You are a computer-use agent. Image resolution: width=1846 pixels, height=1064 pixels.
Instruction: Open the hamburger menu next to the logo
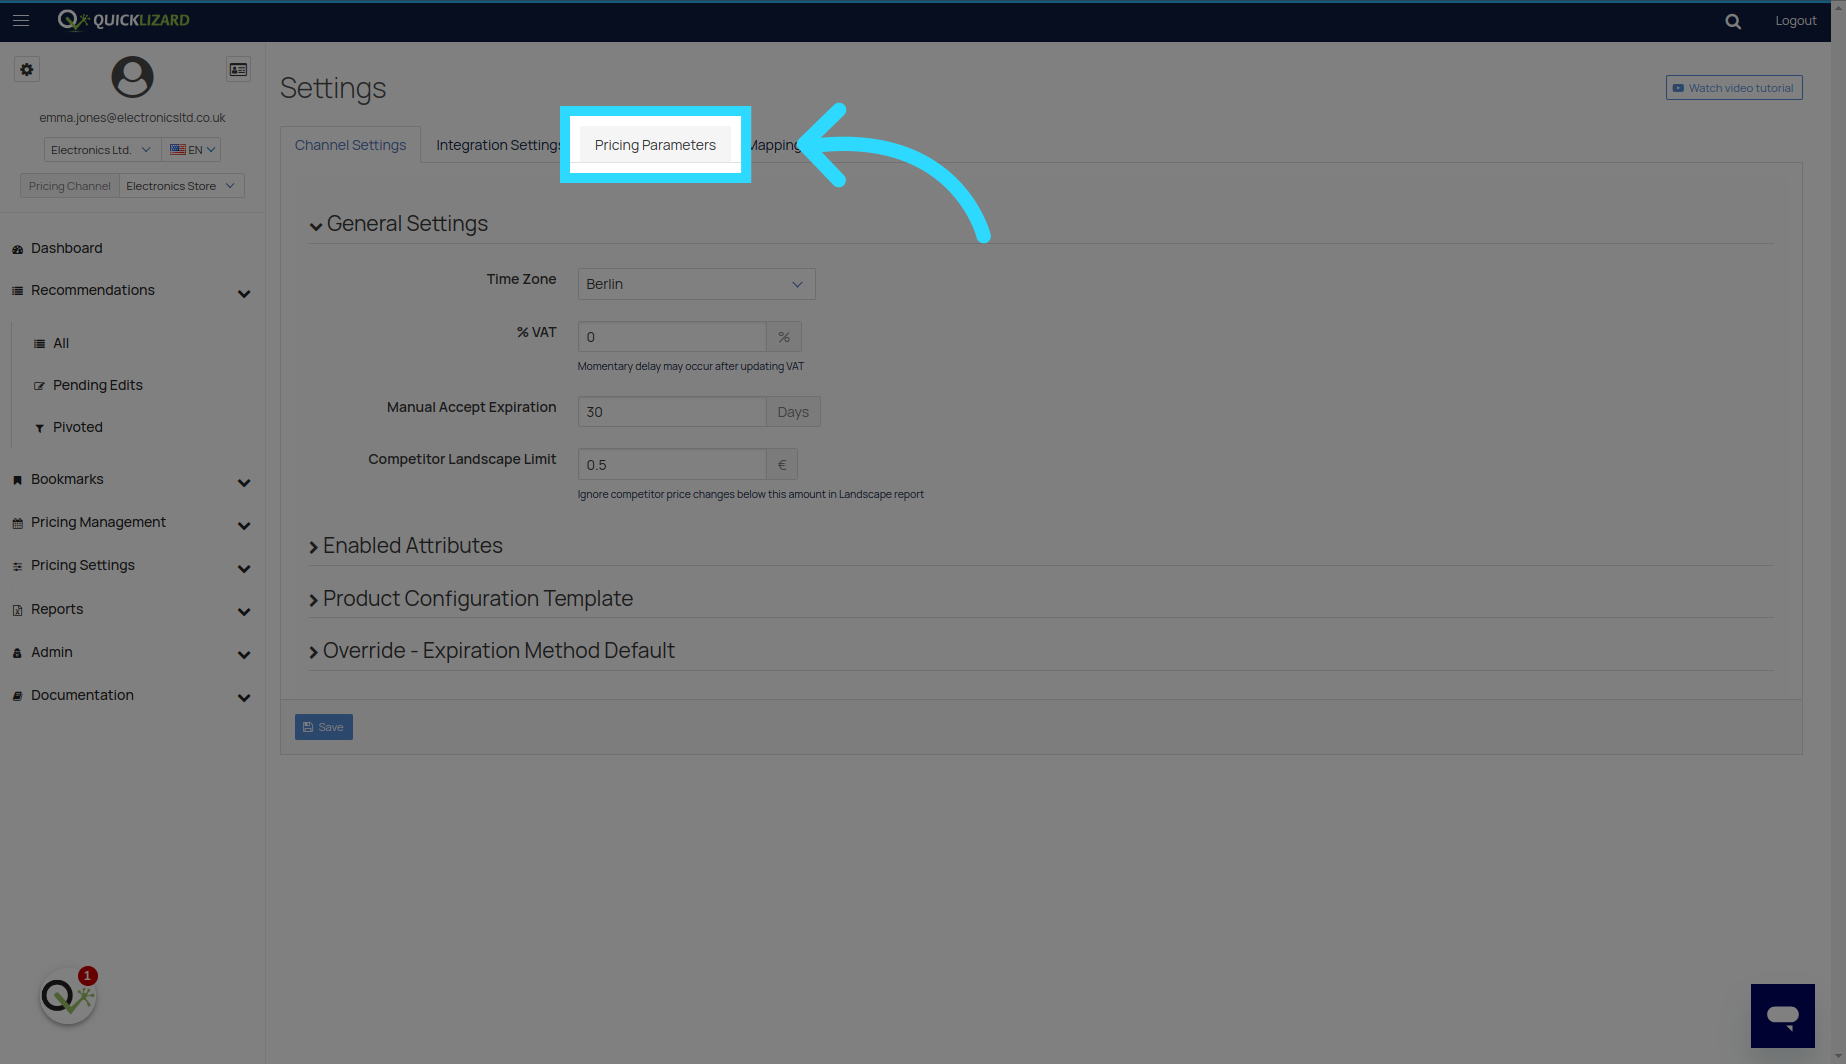point(21,20)
